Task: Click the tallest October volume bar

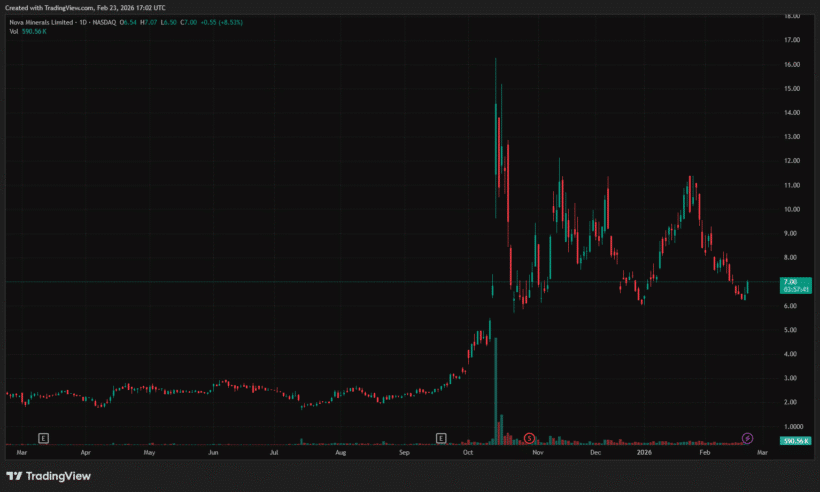Action: (496, 391)
